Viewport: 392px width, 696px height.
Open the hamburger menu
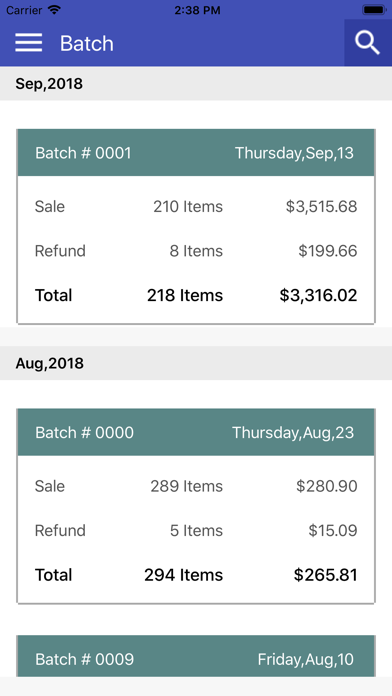(x=28, y=43)
